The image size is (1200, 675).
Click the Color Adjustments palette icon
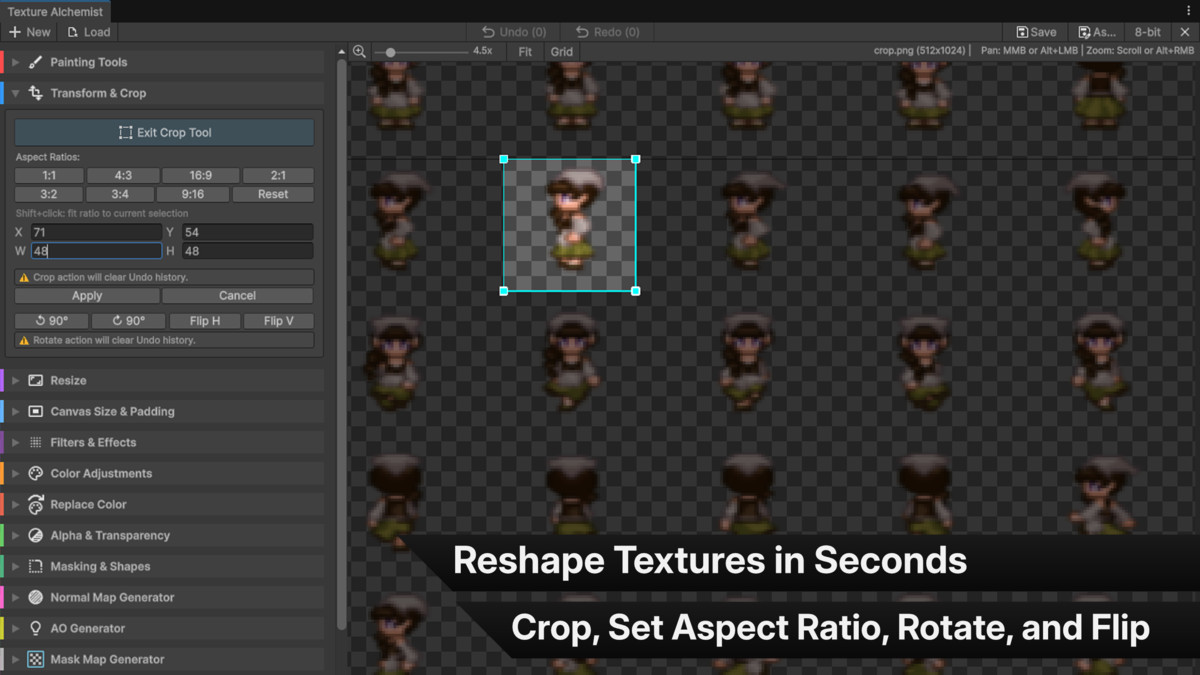pos(36,474)
